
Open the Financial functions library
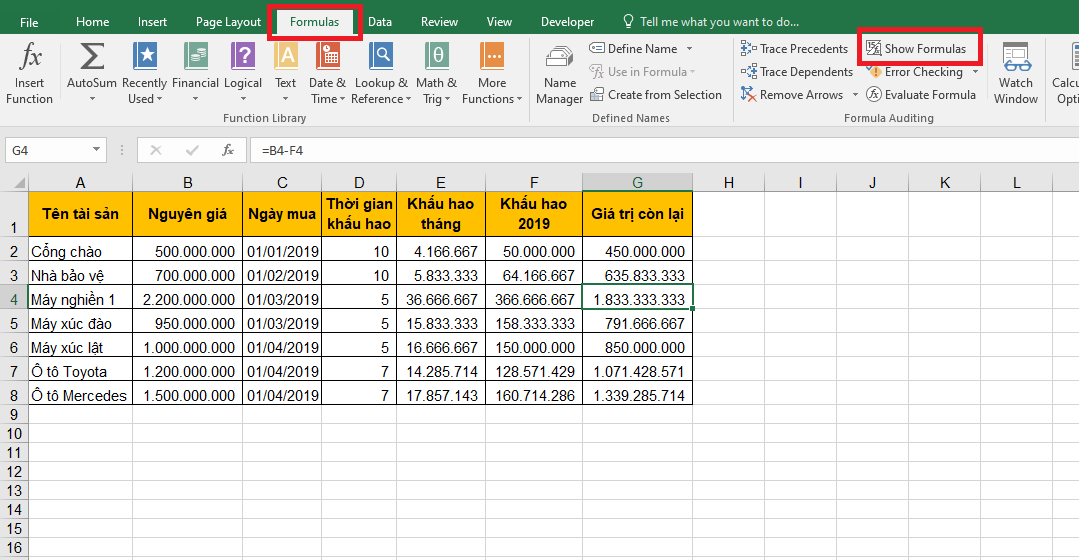pos(195,56)
